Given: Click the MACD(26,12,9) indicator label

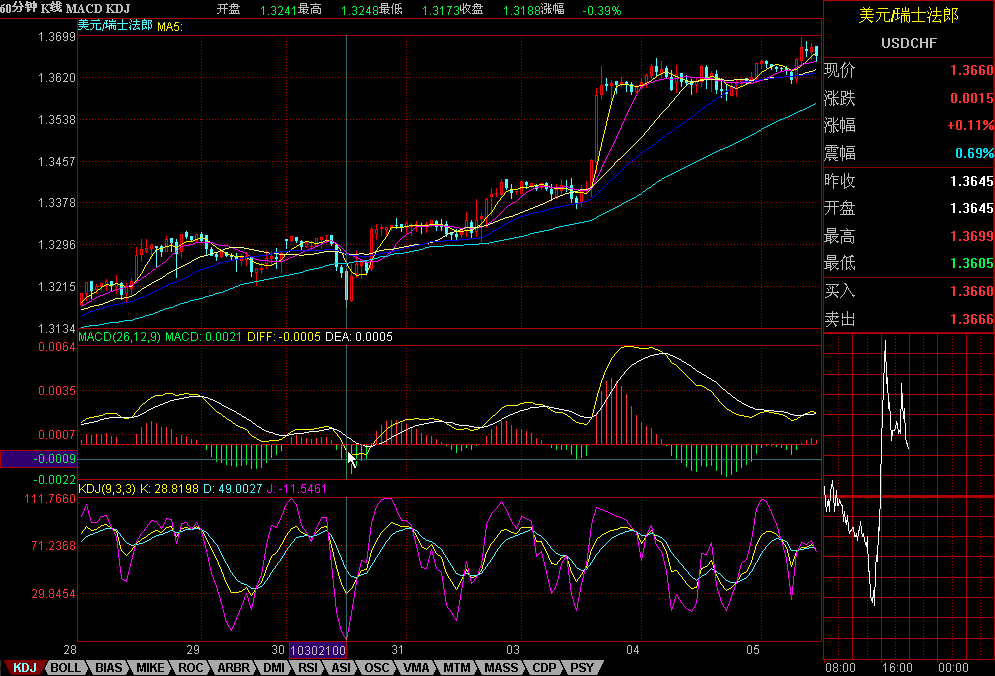Looking at the screenshot, I should (120, 337).
